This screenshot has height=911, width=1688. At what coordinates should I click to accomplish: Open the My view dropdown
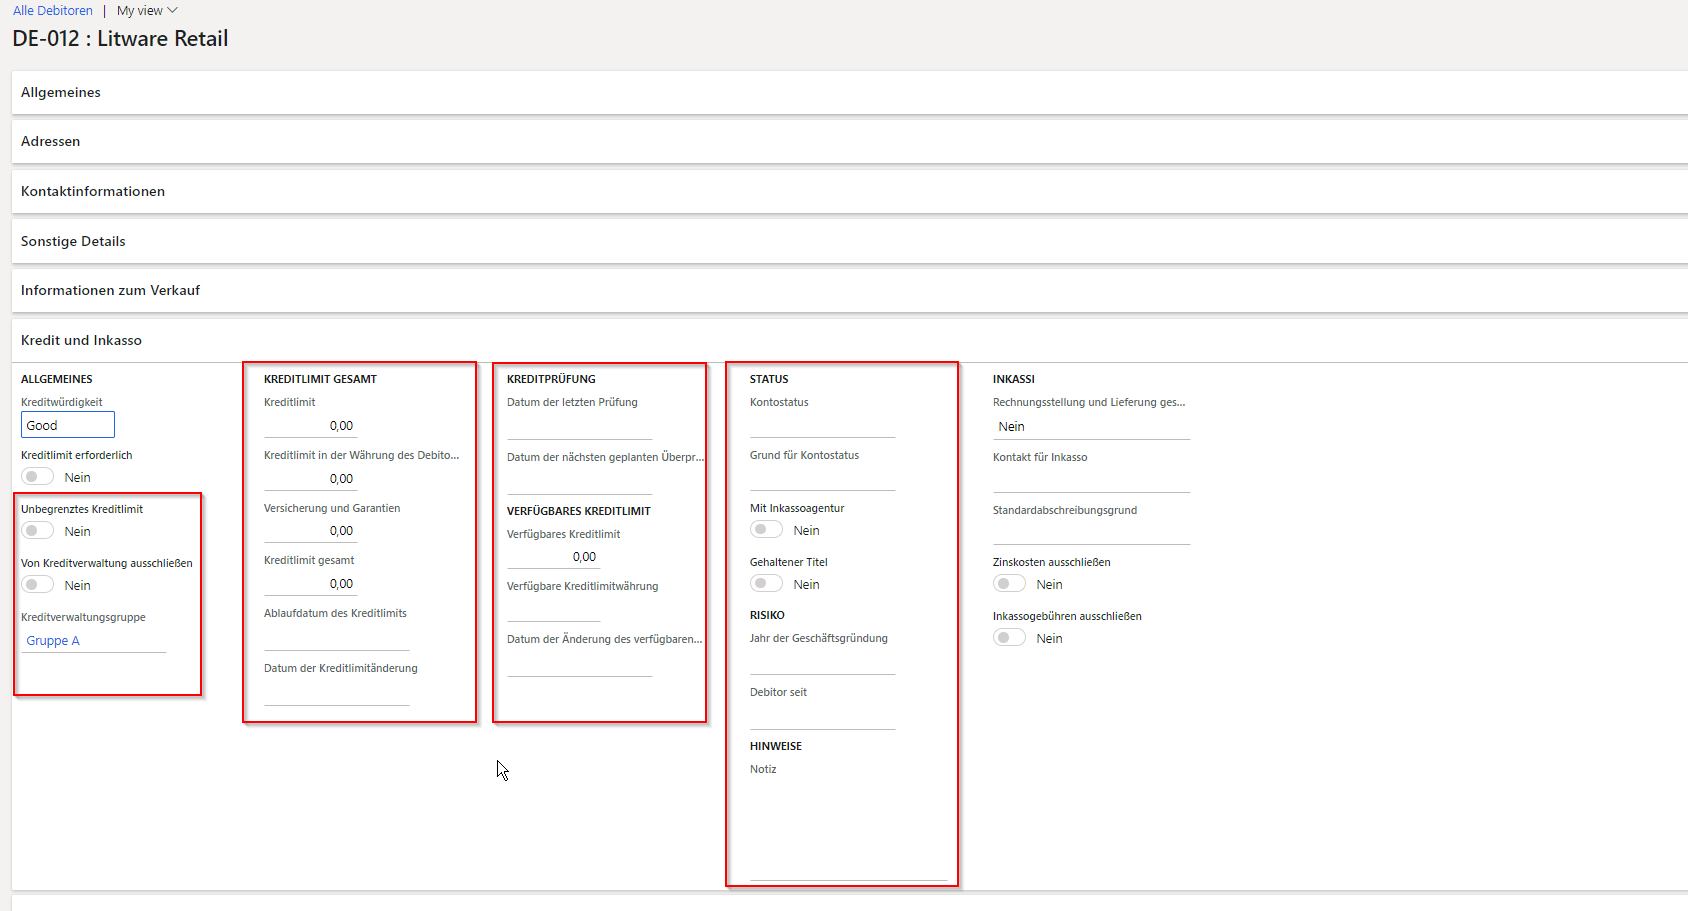(x=146, y=10)
